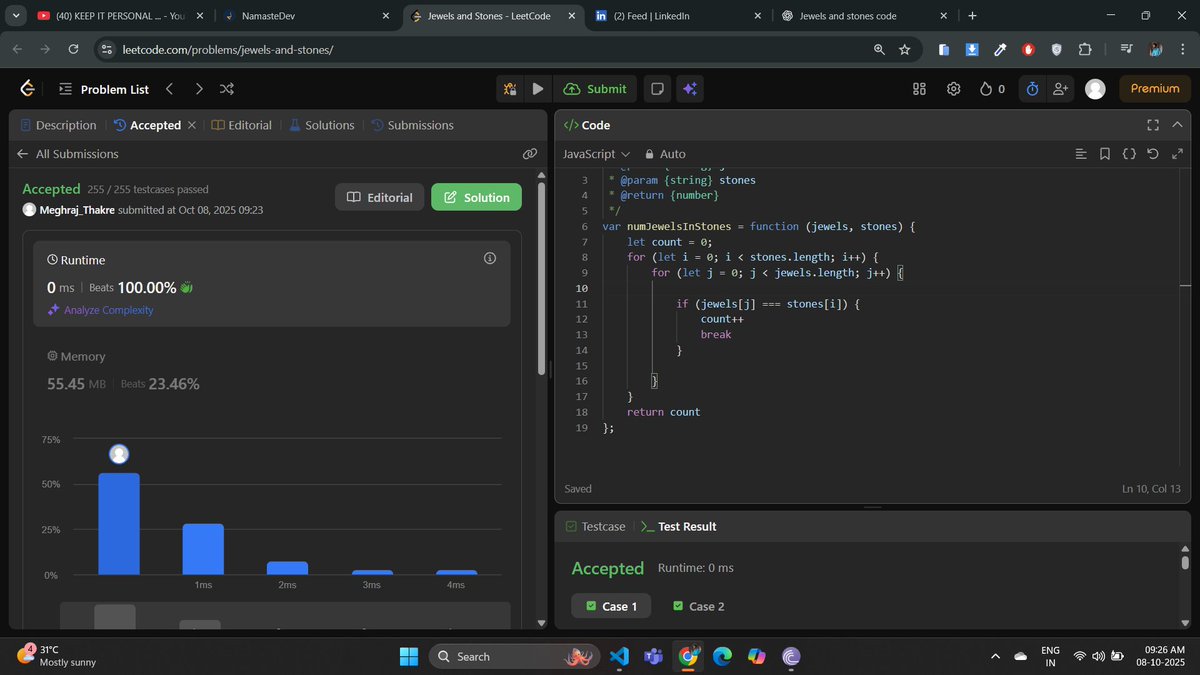Click the format code lines icon

1080,154
